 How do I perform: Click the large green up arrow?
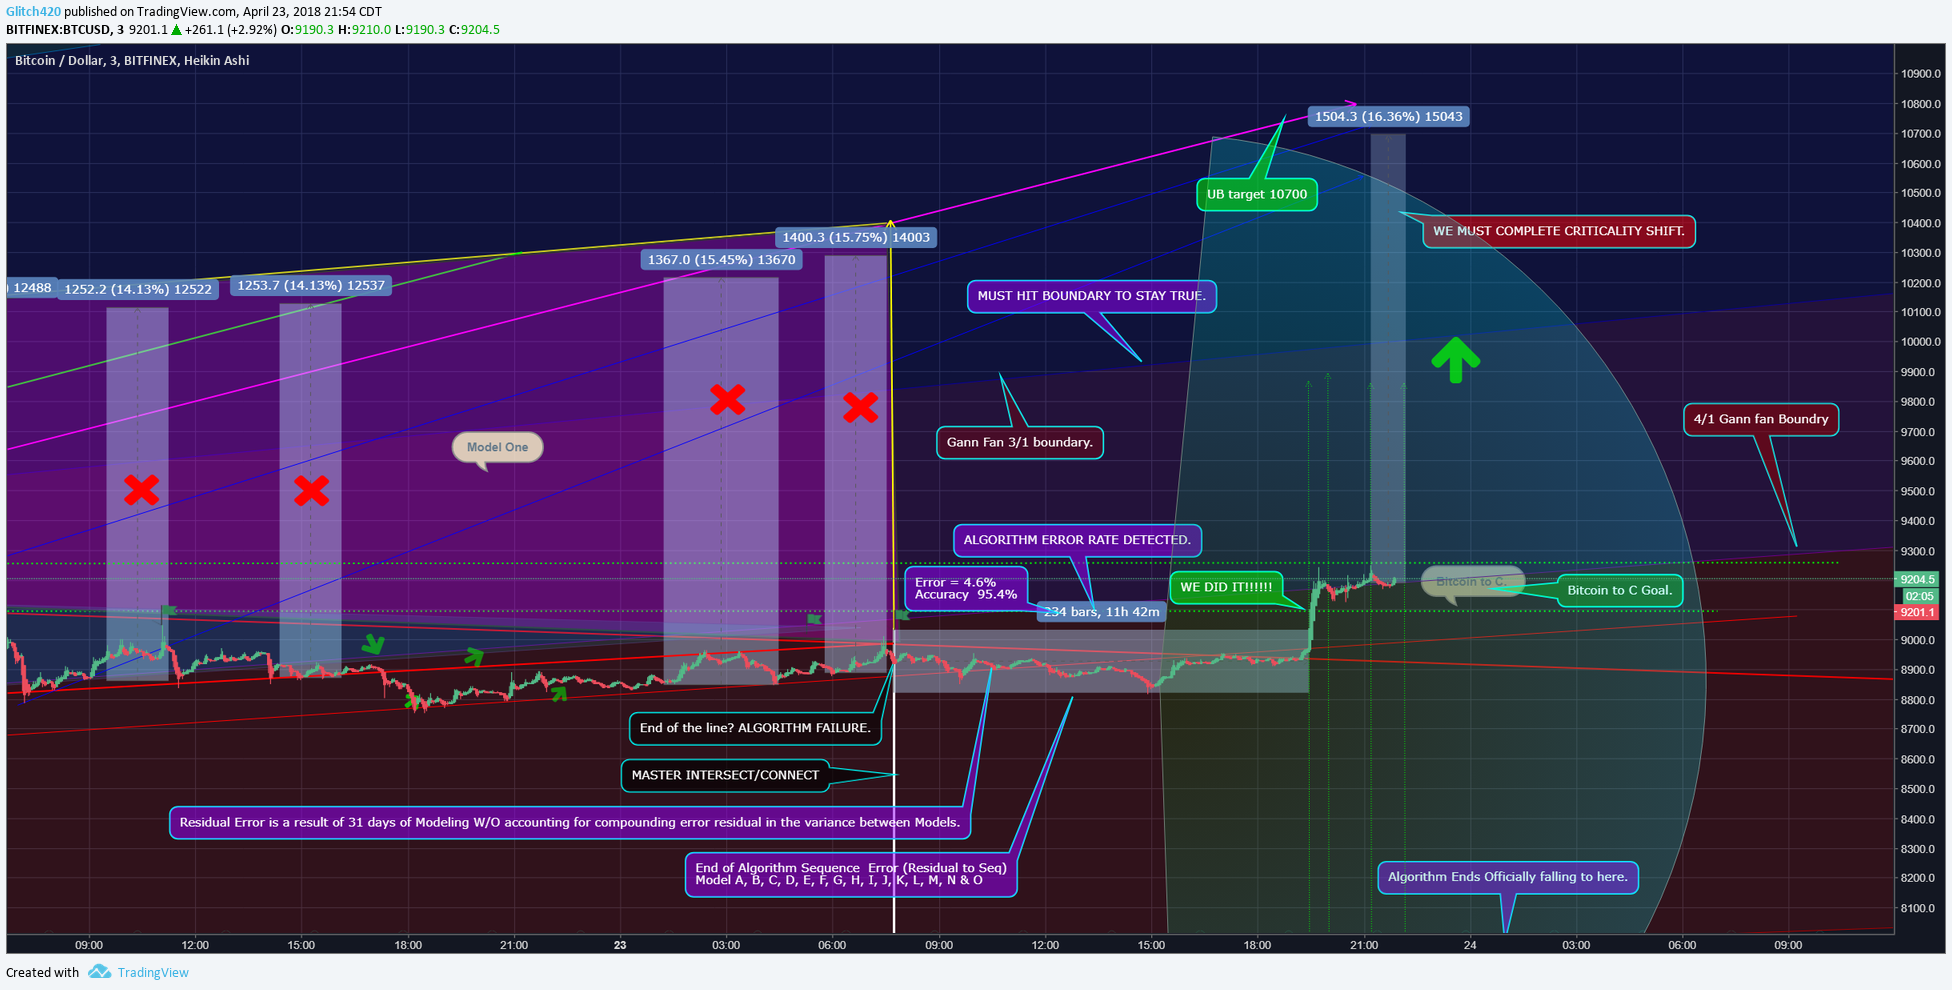1455,360
